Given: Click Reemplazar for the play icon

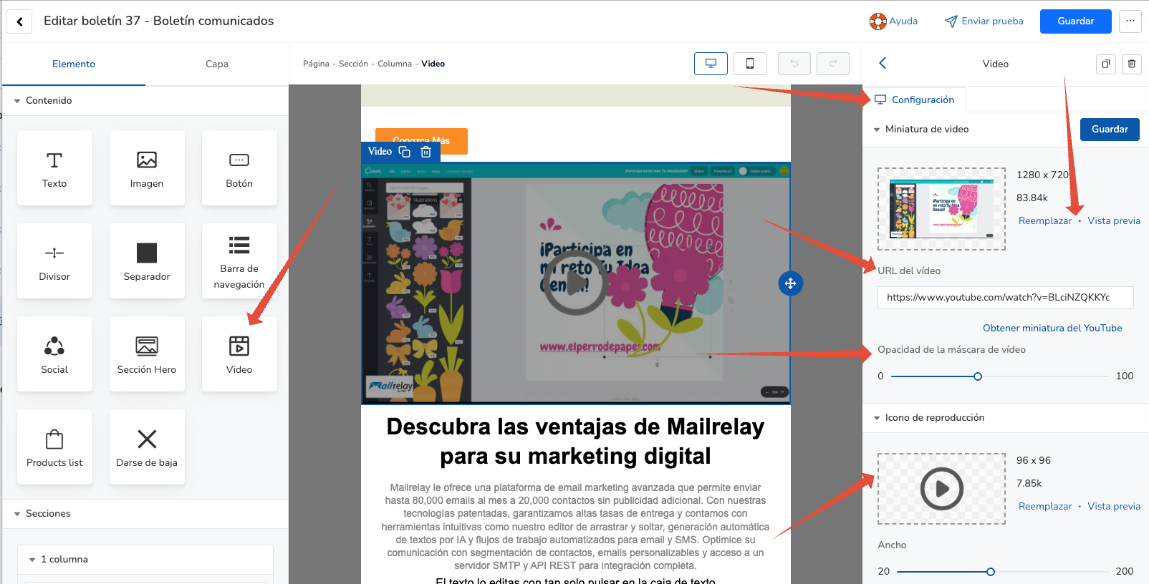Looking at the screenshot, I should (1045, 506).
